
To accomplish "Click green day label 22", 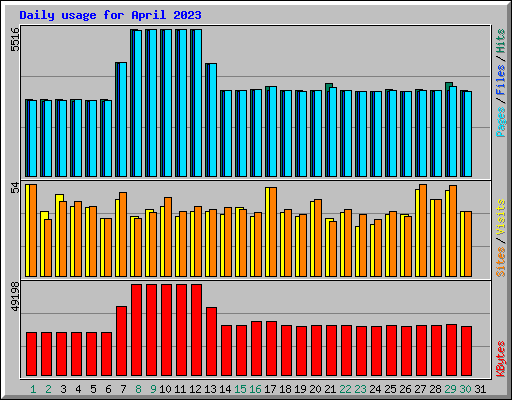I will [345, 389].
